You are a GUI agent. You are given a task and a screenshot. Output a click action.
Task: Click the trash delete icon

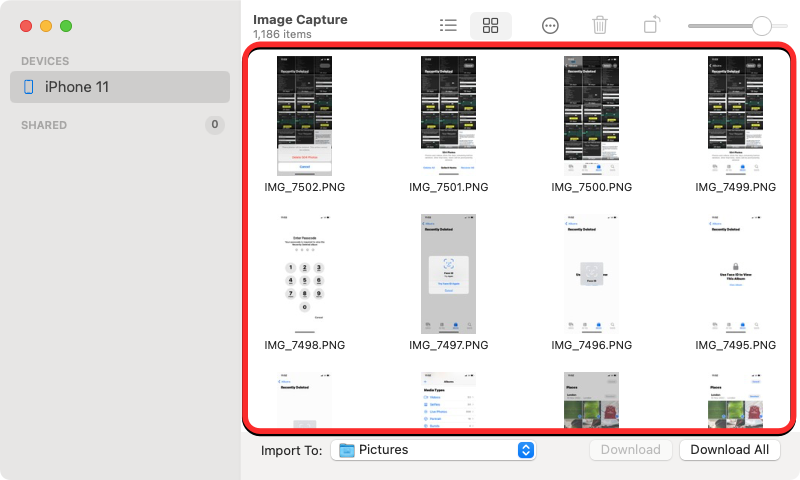point(600,26)
